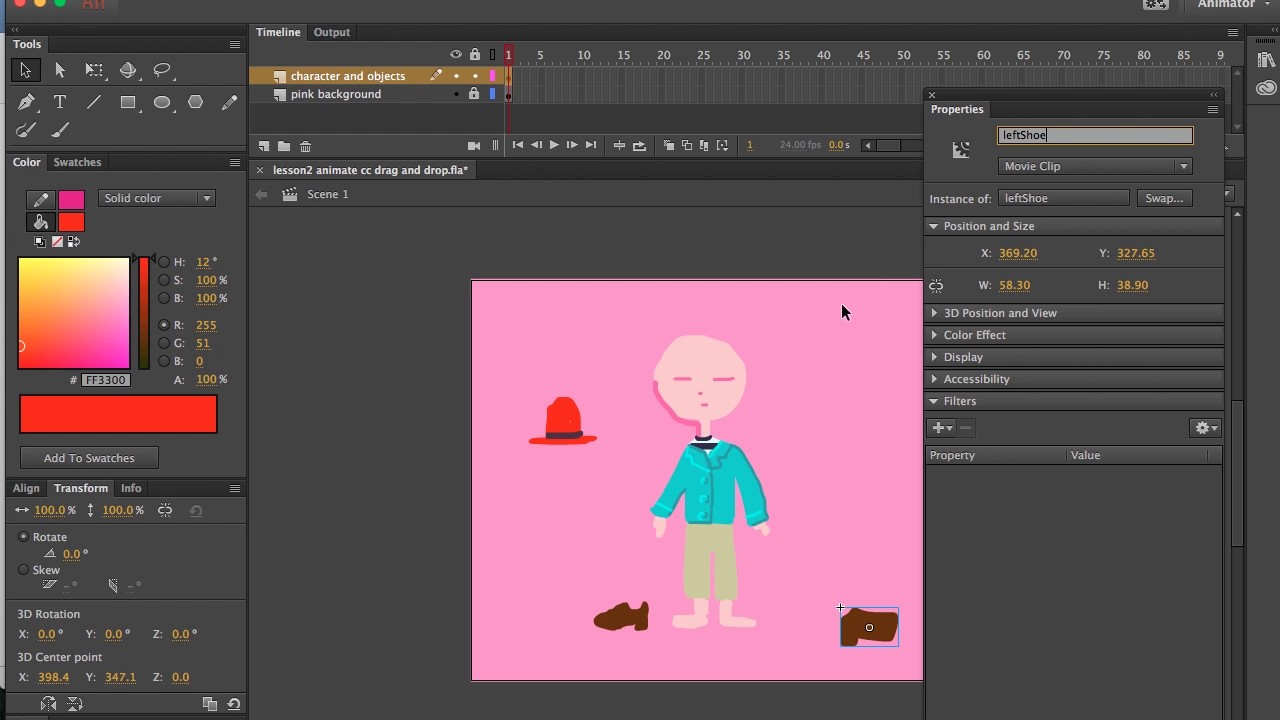Image resolution: width=1280 pixels, height=720 pixels.
Task: Select the Paint Brush tool
Action: coord(26,130)
